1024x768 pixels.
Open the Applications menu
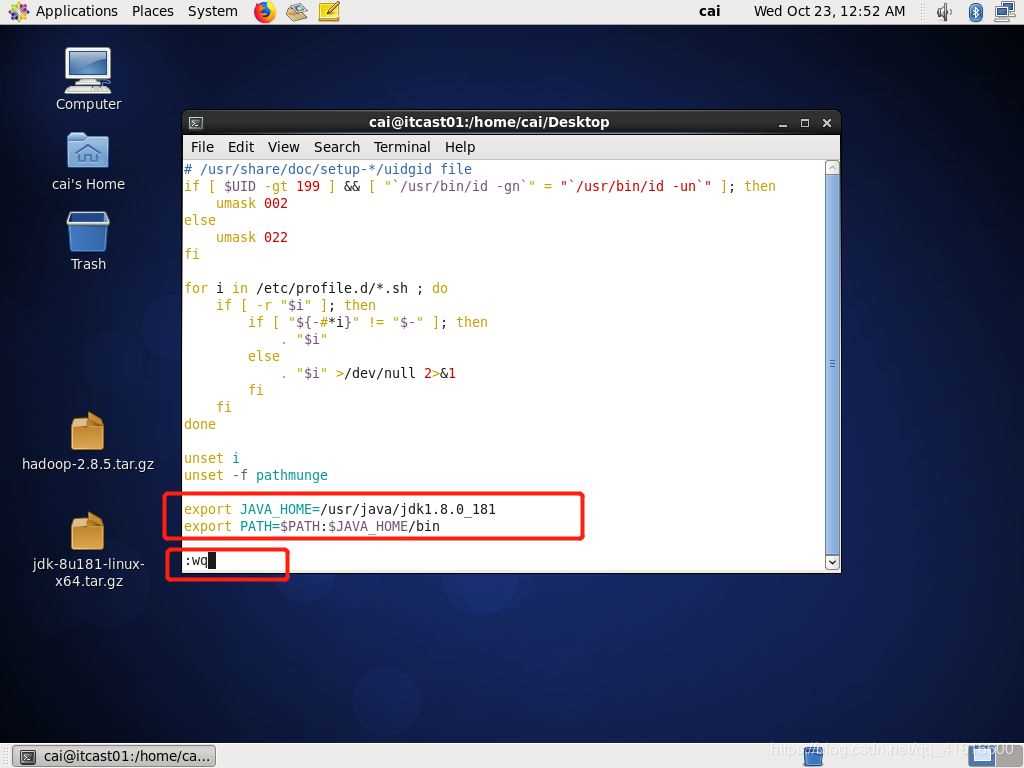click(x=66, y=11)
